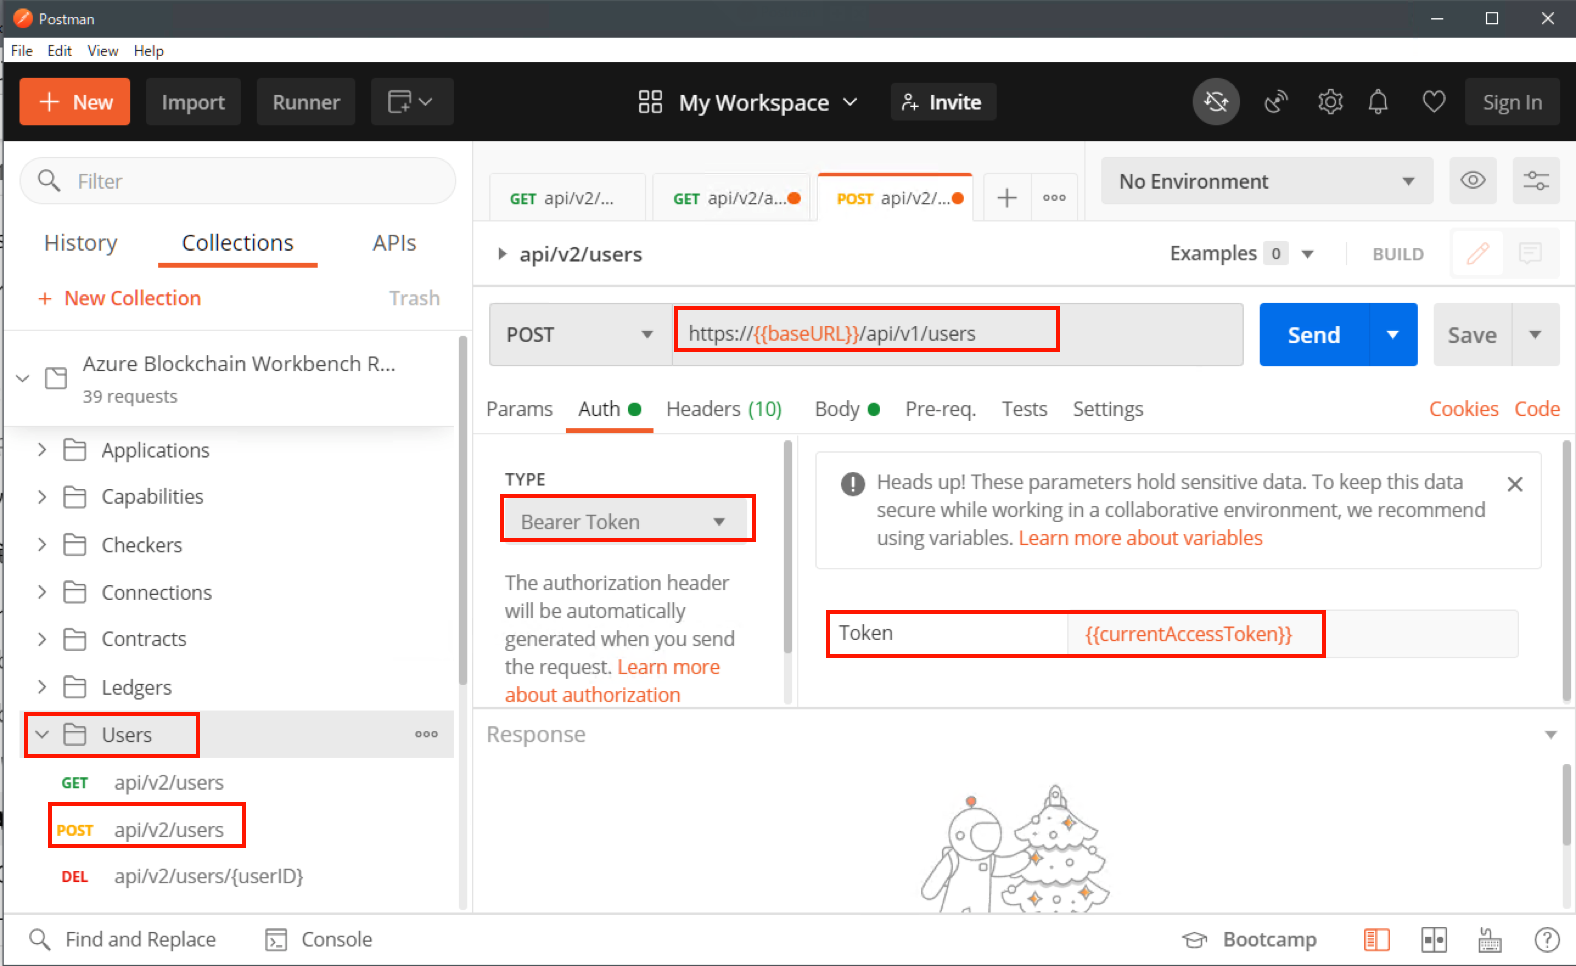Open the Console panel
The image size is (1576, 966).
point(319,939)
